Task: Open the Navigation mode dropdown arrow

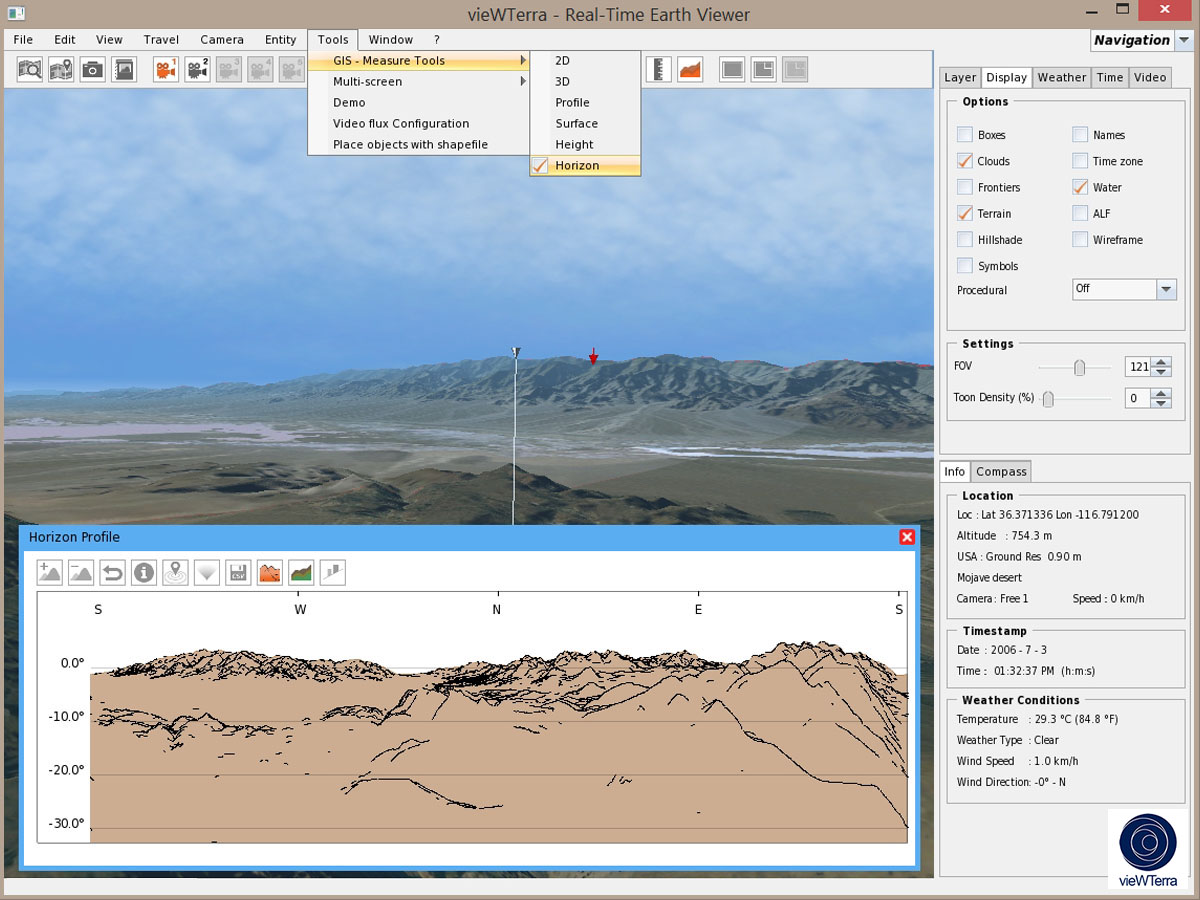Action: (x=1184, y=40)
